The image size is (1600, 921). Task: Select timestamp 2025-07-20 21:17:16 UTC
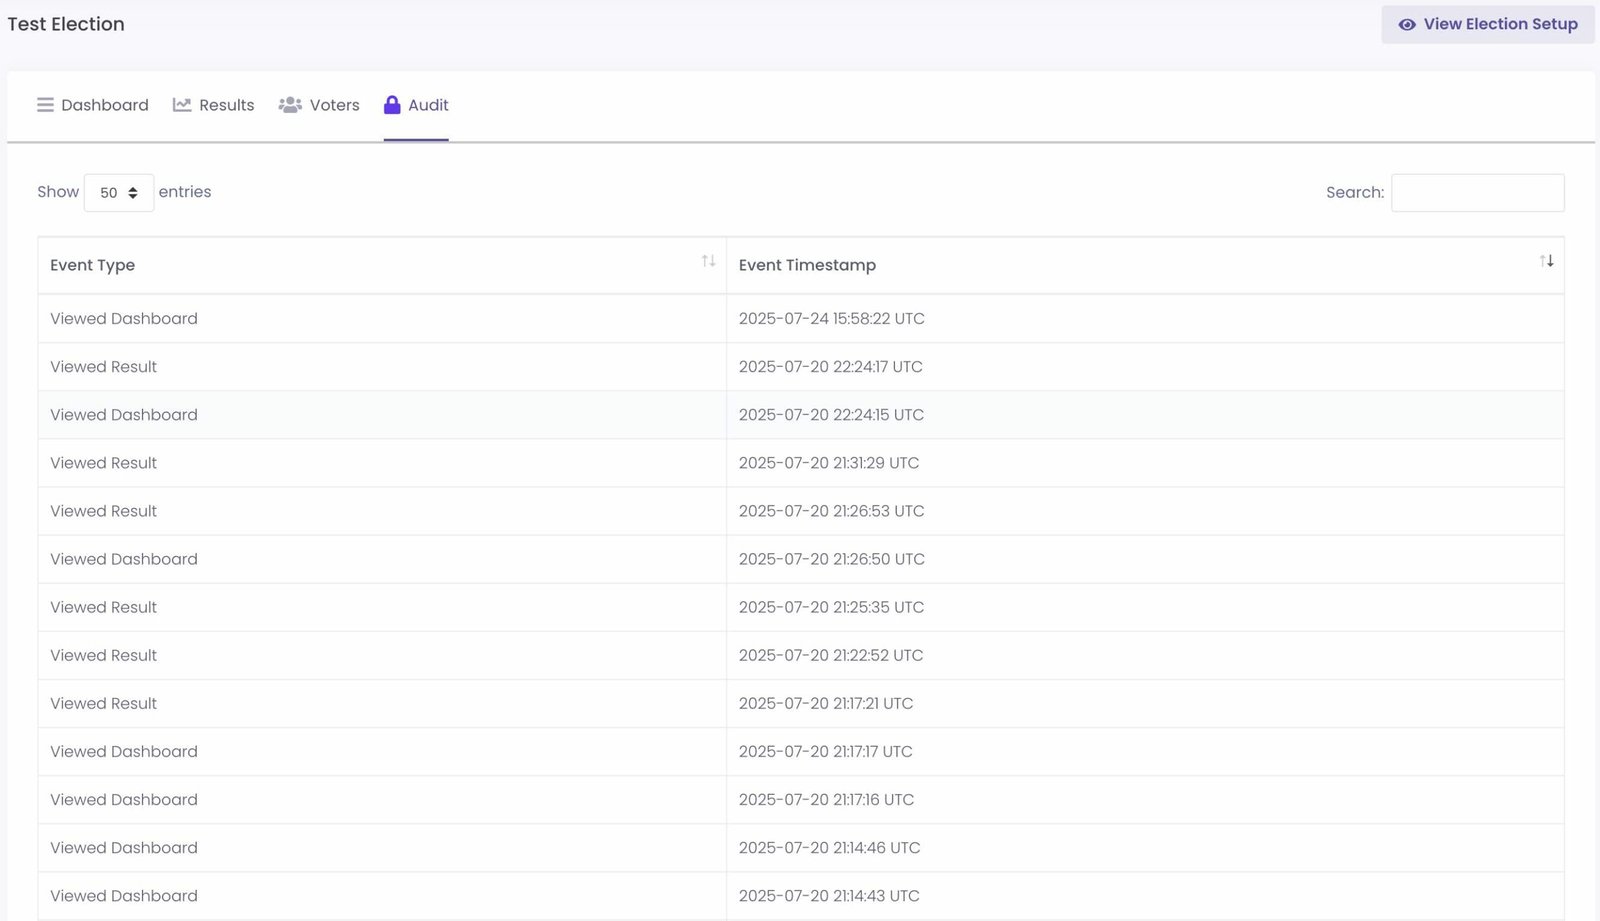[x=827, y=799]
